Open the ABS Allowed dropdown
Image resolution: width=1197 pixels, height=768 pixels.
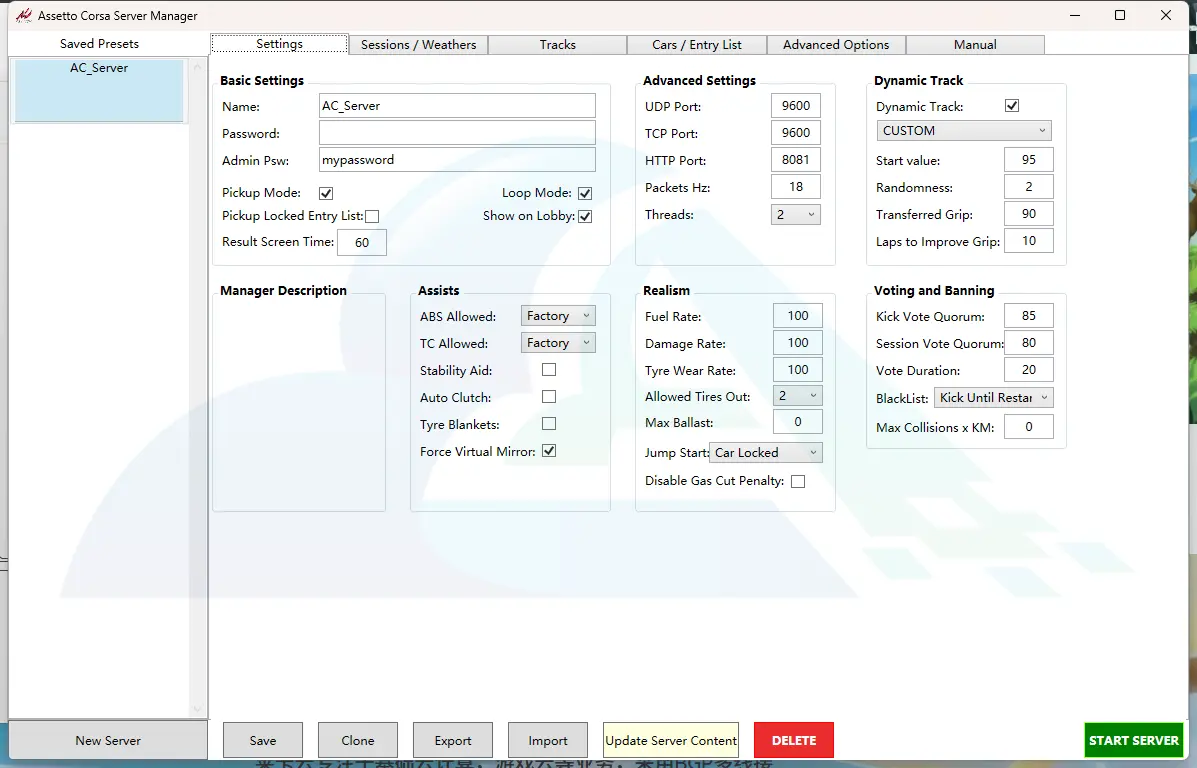coord(558,316)
